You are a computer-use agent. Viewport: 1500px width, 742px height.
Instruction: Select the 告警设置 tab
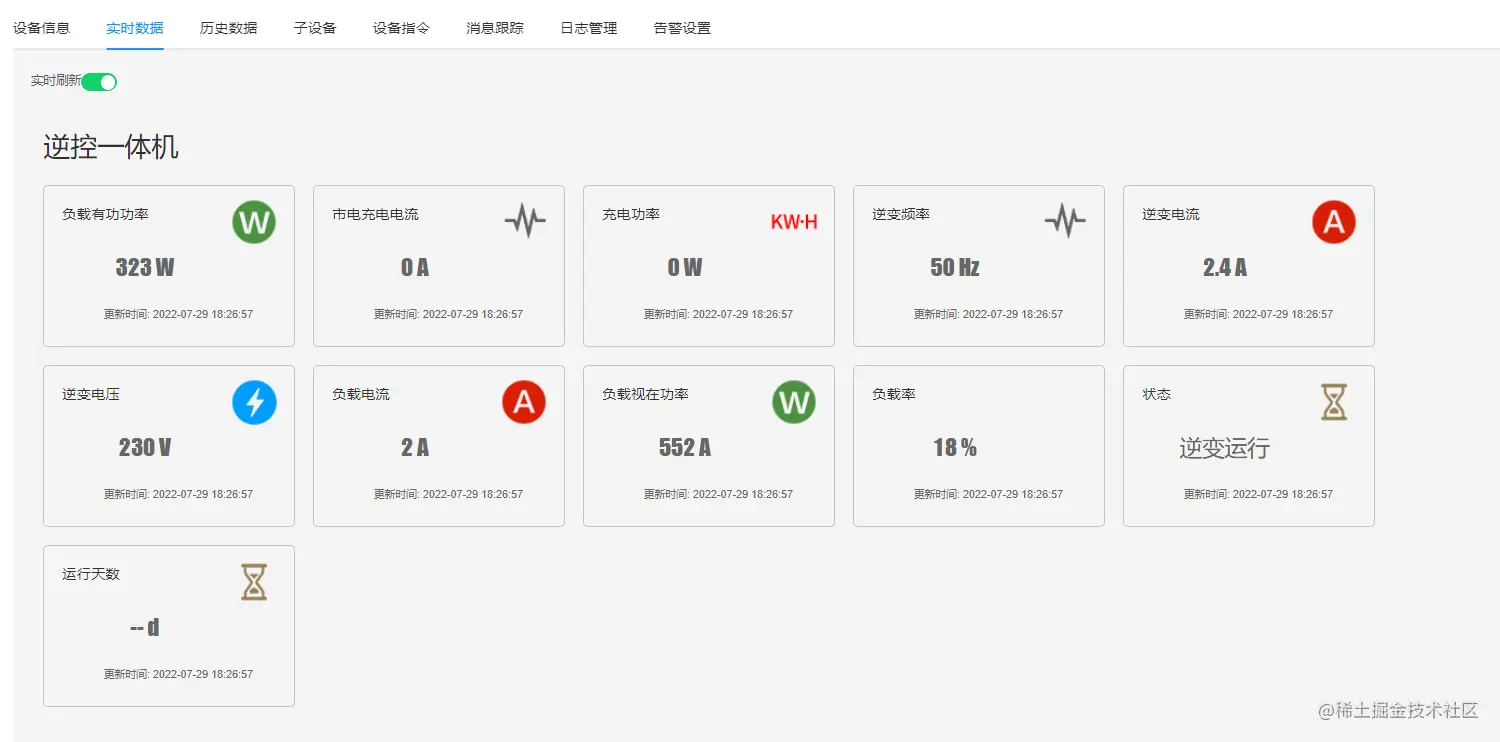[682, 28]
